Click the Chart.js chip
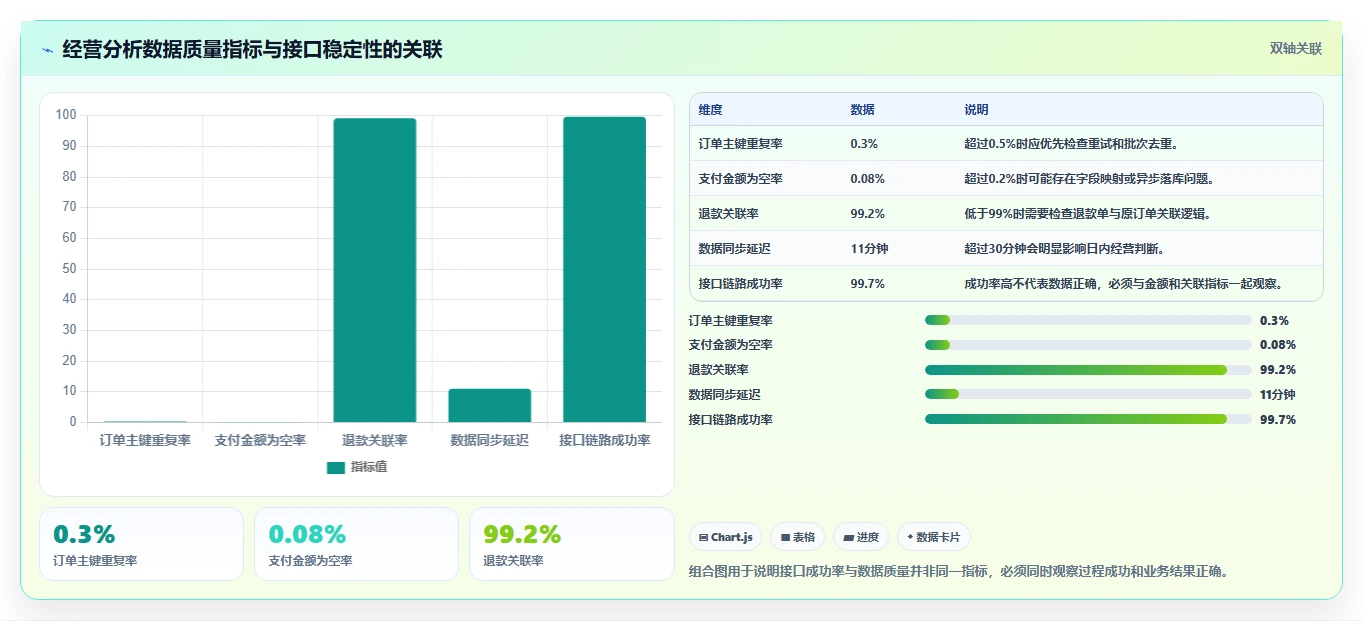Image resolution: width=1363 pixels, height=621 pixels. [725, 537]
